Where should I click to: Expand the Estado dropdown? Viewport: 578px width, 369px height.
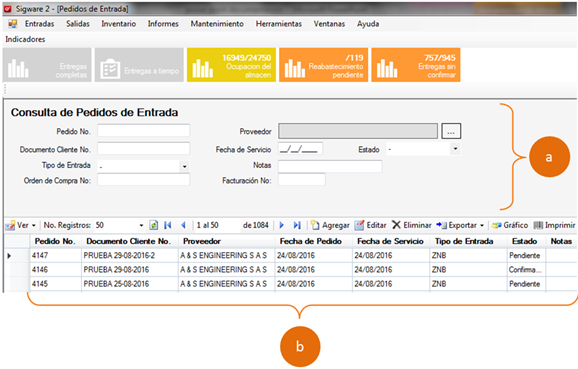(x=456, y=149)
